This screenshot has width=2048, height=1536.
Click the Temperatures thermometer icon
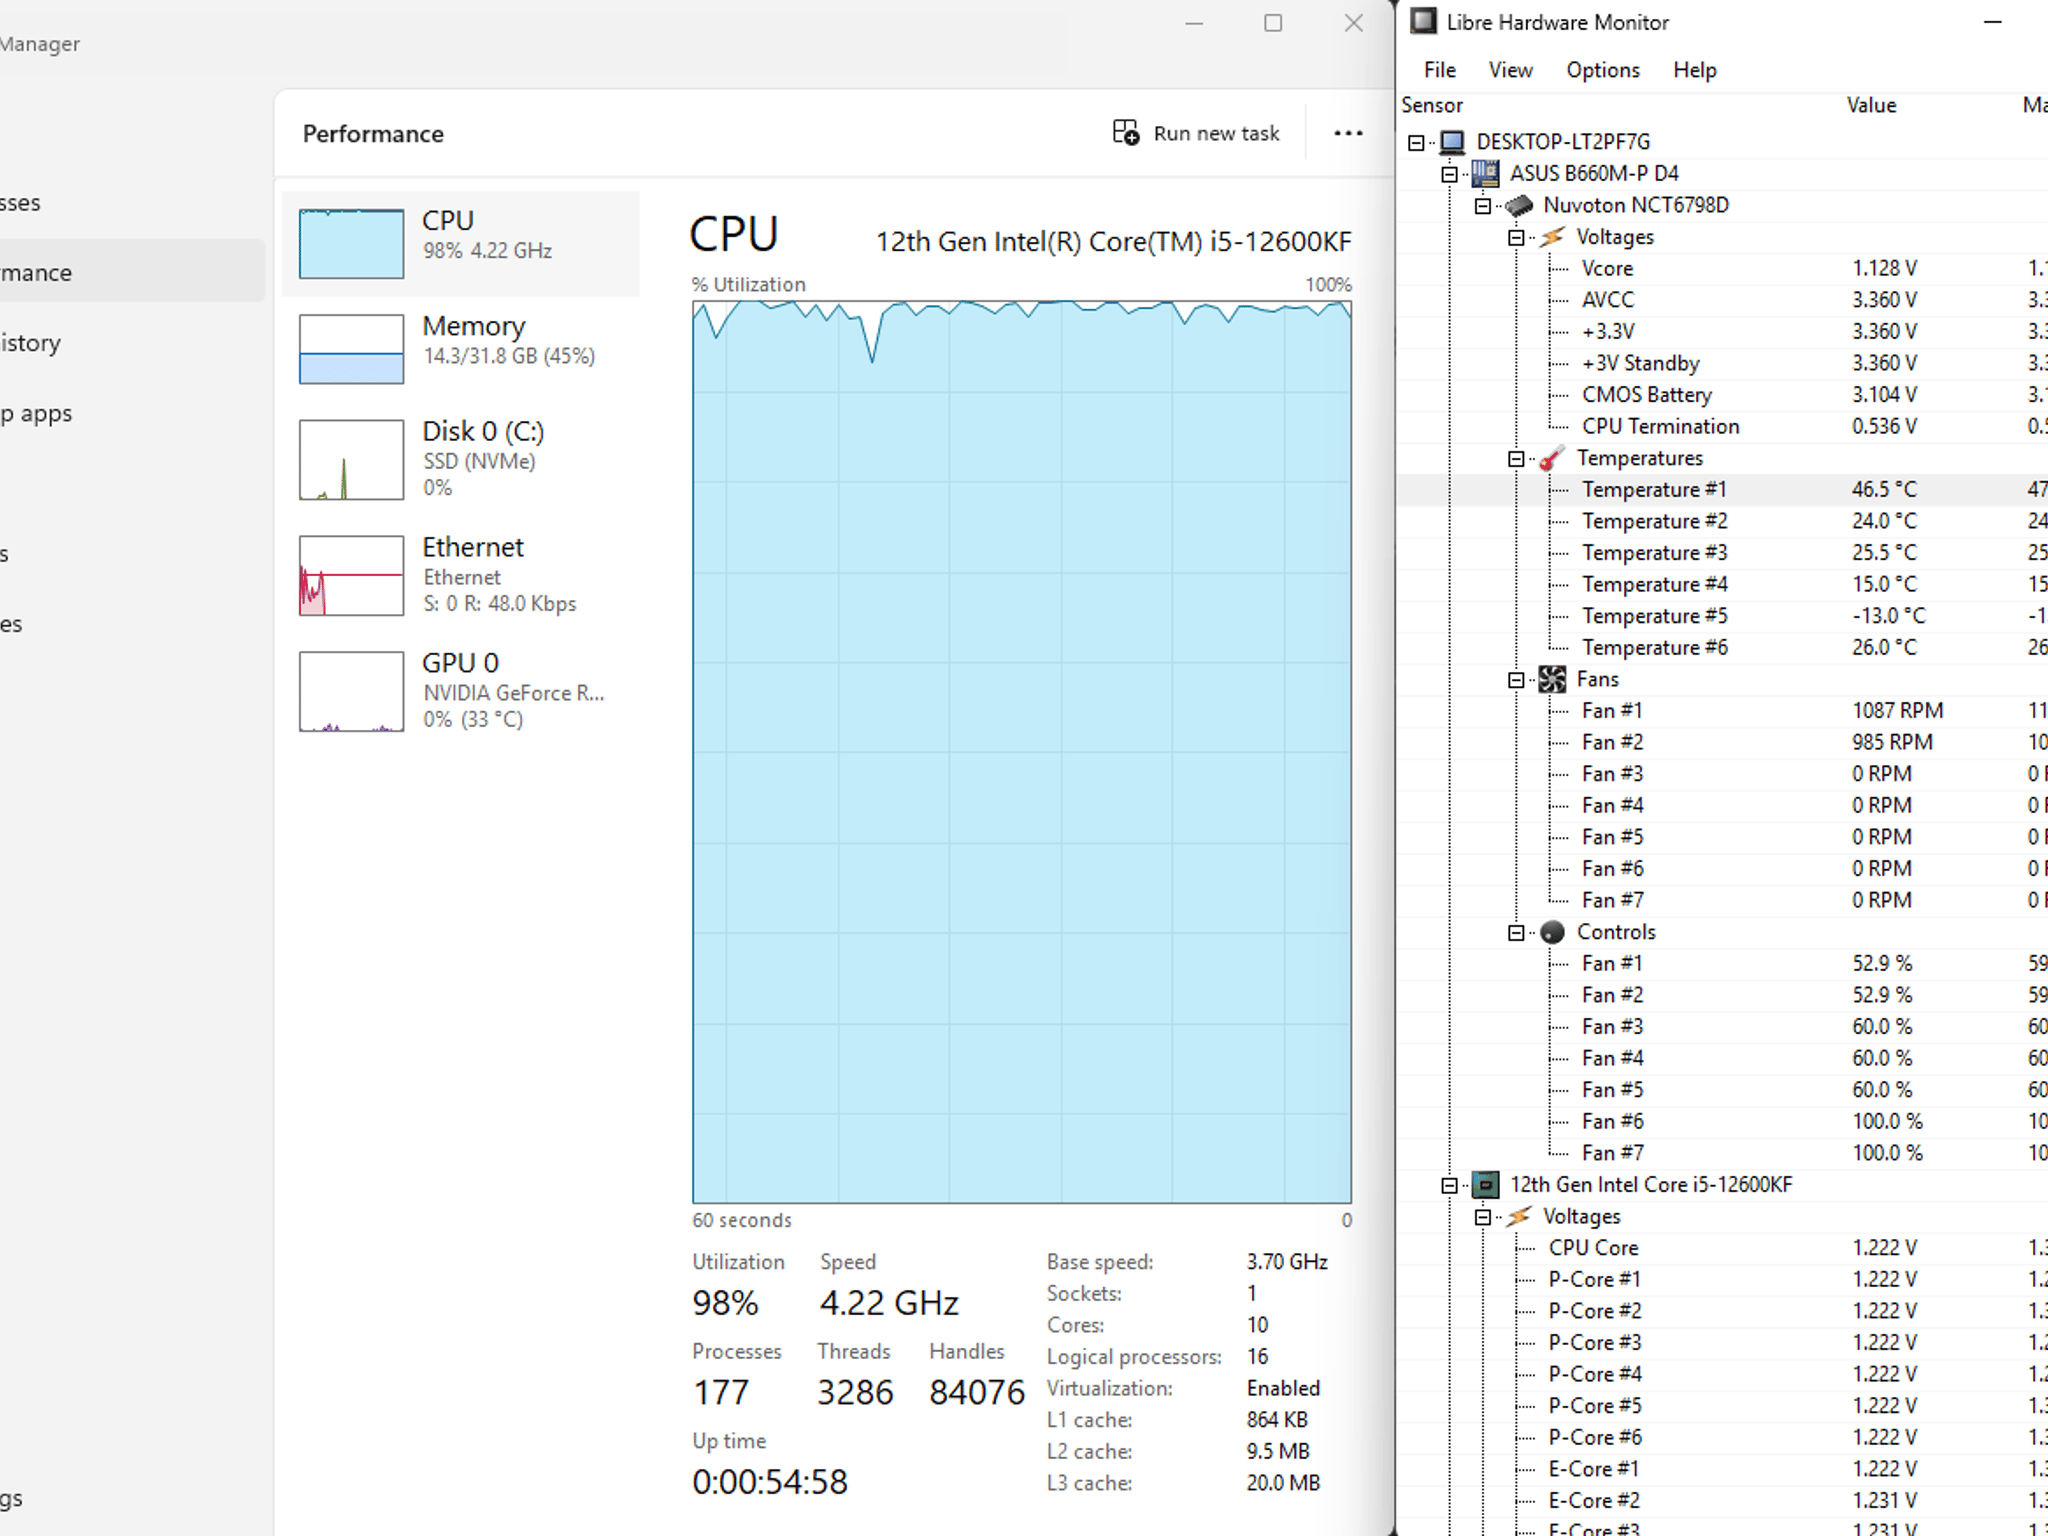[x=1552, y=458]
